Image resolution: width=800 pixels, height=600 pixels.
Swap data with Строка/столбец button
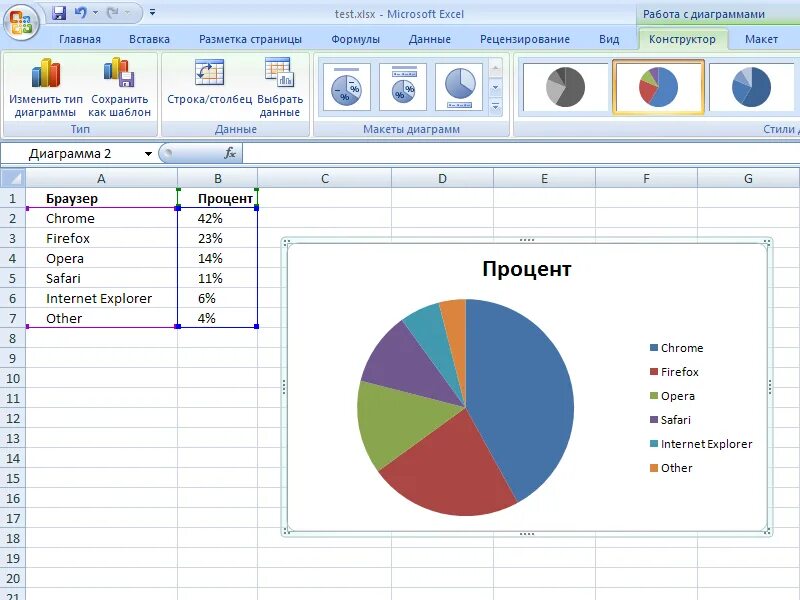pyautogui.click(x=209, y=82)
